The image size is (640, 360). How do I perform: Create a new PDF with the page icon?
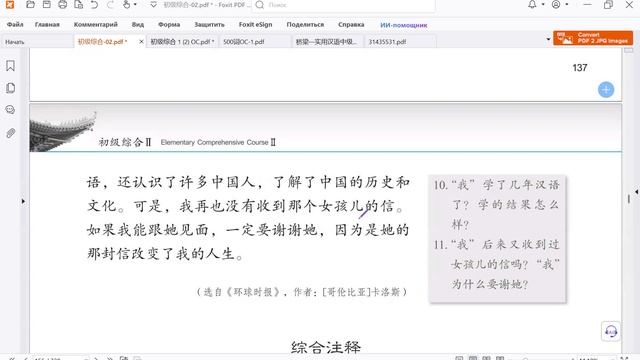(x=78, y=4)
